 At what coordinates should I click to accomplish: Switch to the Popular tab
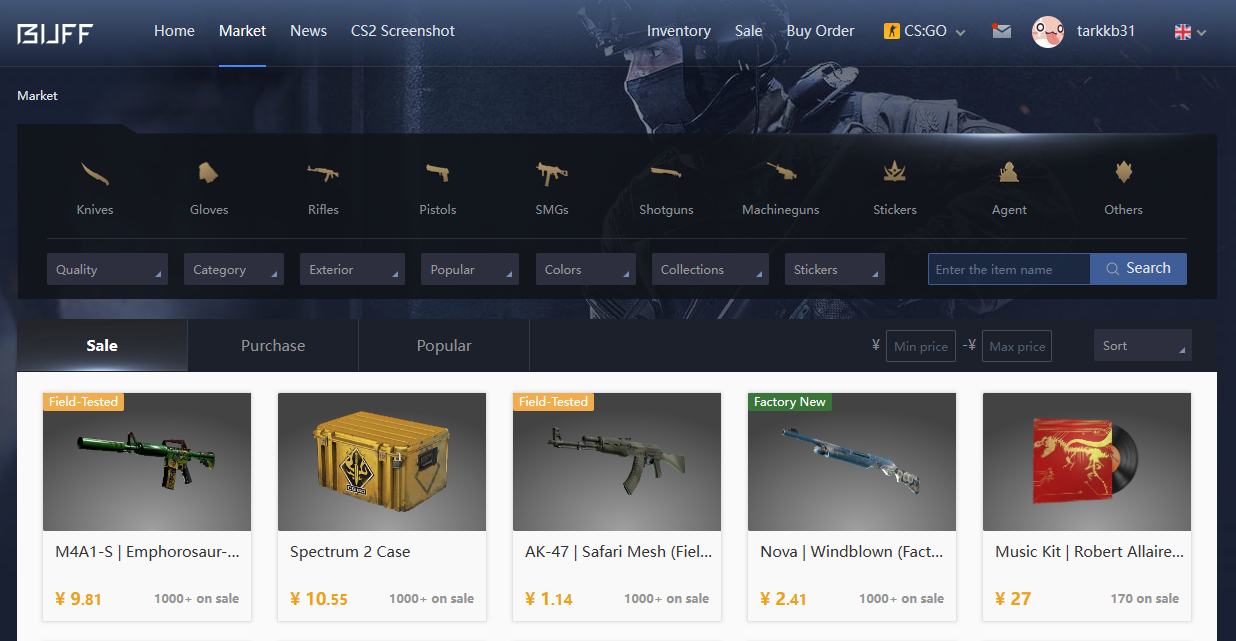444,345
